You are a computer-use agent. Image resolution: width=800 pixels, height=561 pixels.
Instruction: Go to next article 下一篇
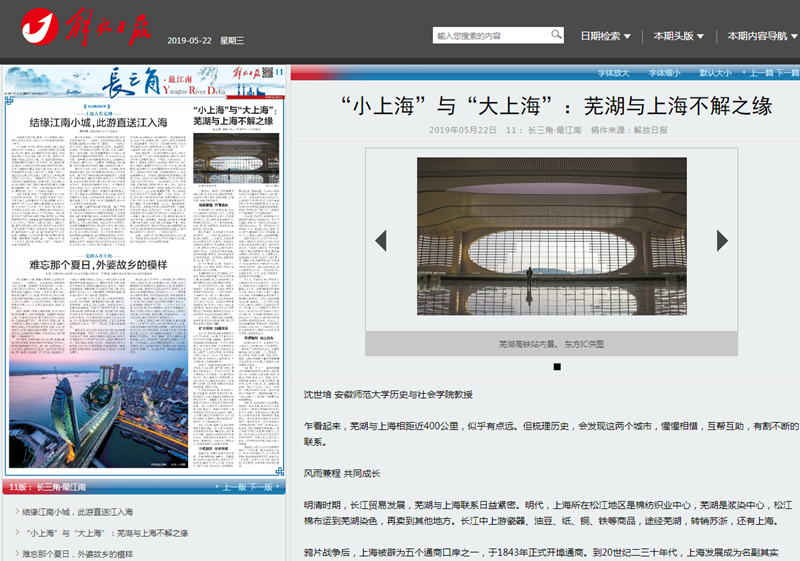tap(790, 73)
